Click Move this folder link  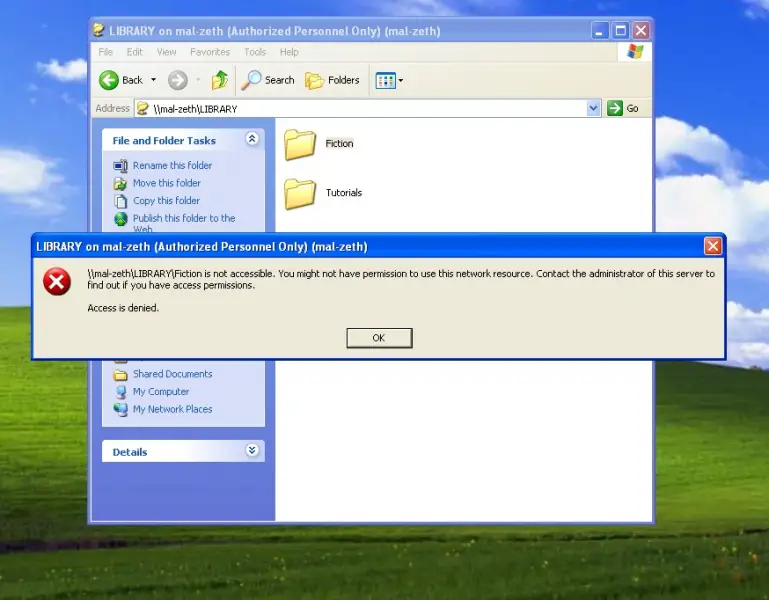[x=167, y=183]
